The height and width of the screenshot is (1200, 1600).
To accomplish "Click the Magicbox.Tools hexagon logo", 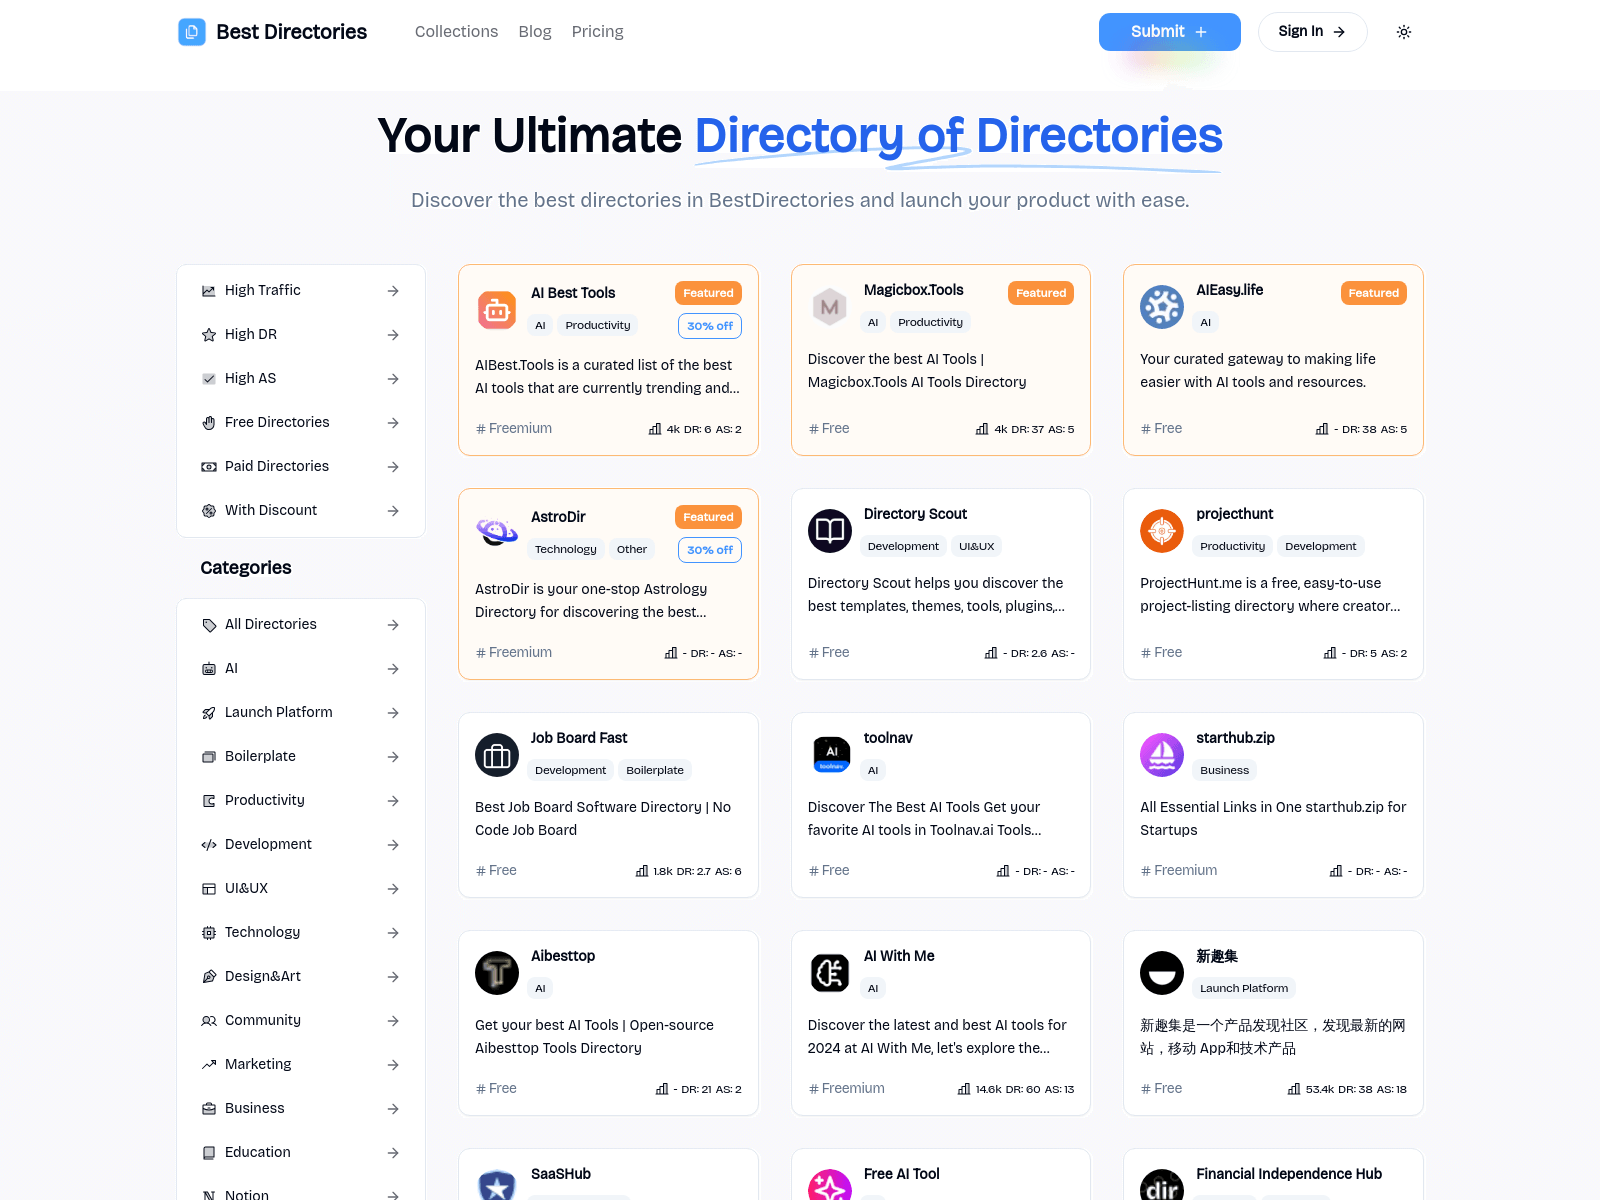I will (x=829, y=307).
